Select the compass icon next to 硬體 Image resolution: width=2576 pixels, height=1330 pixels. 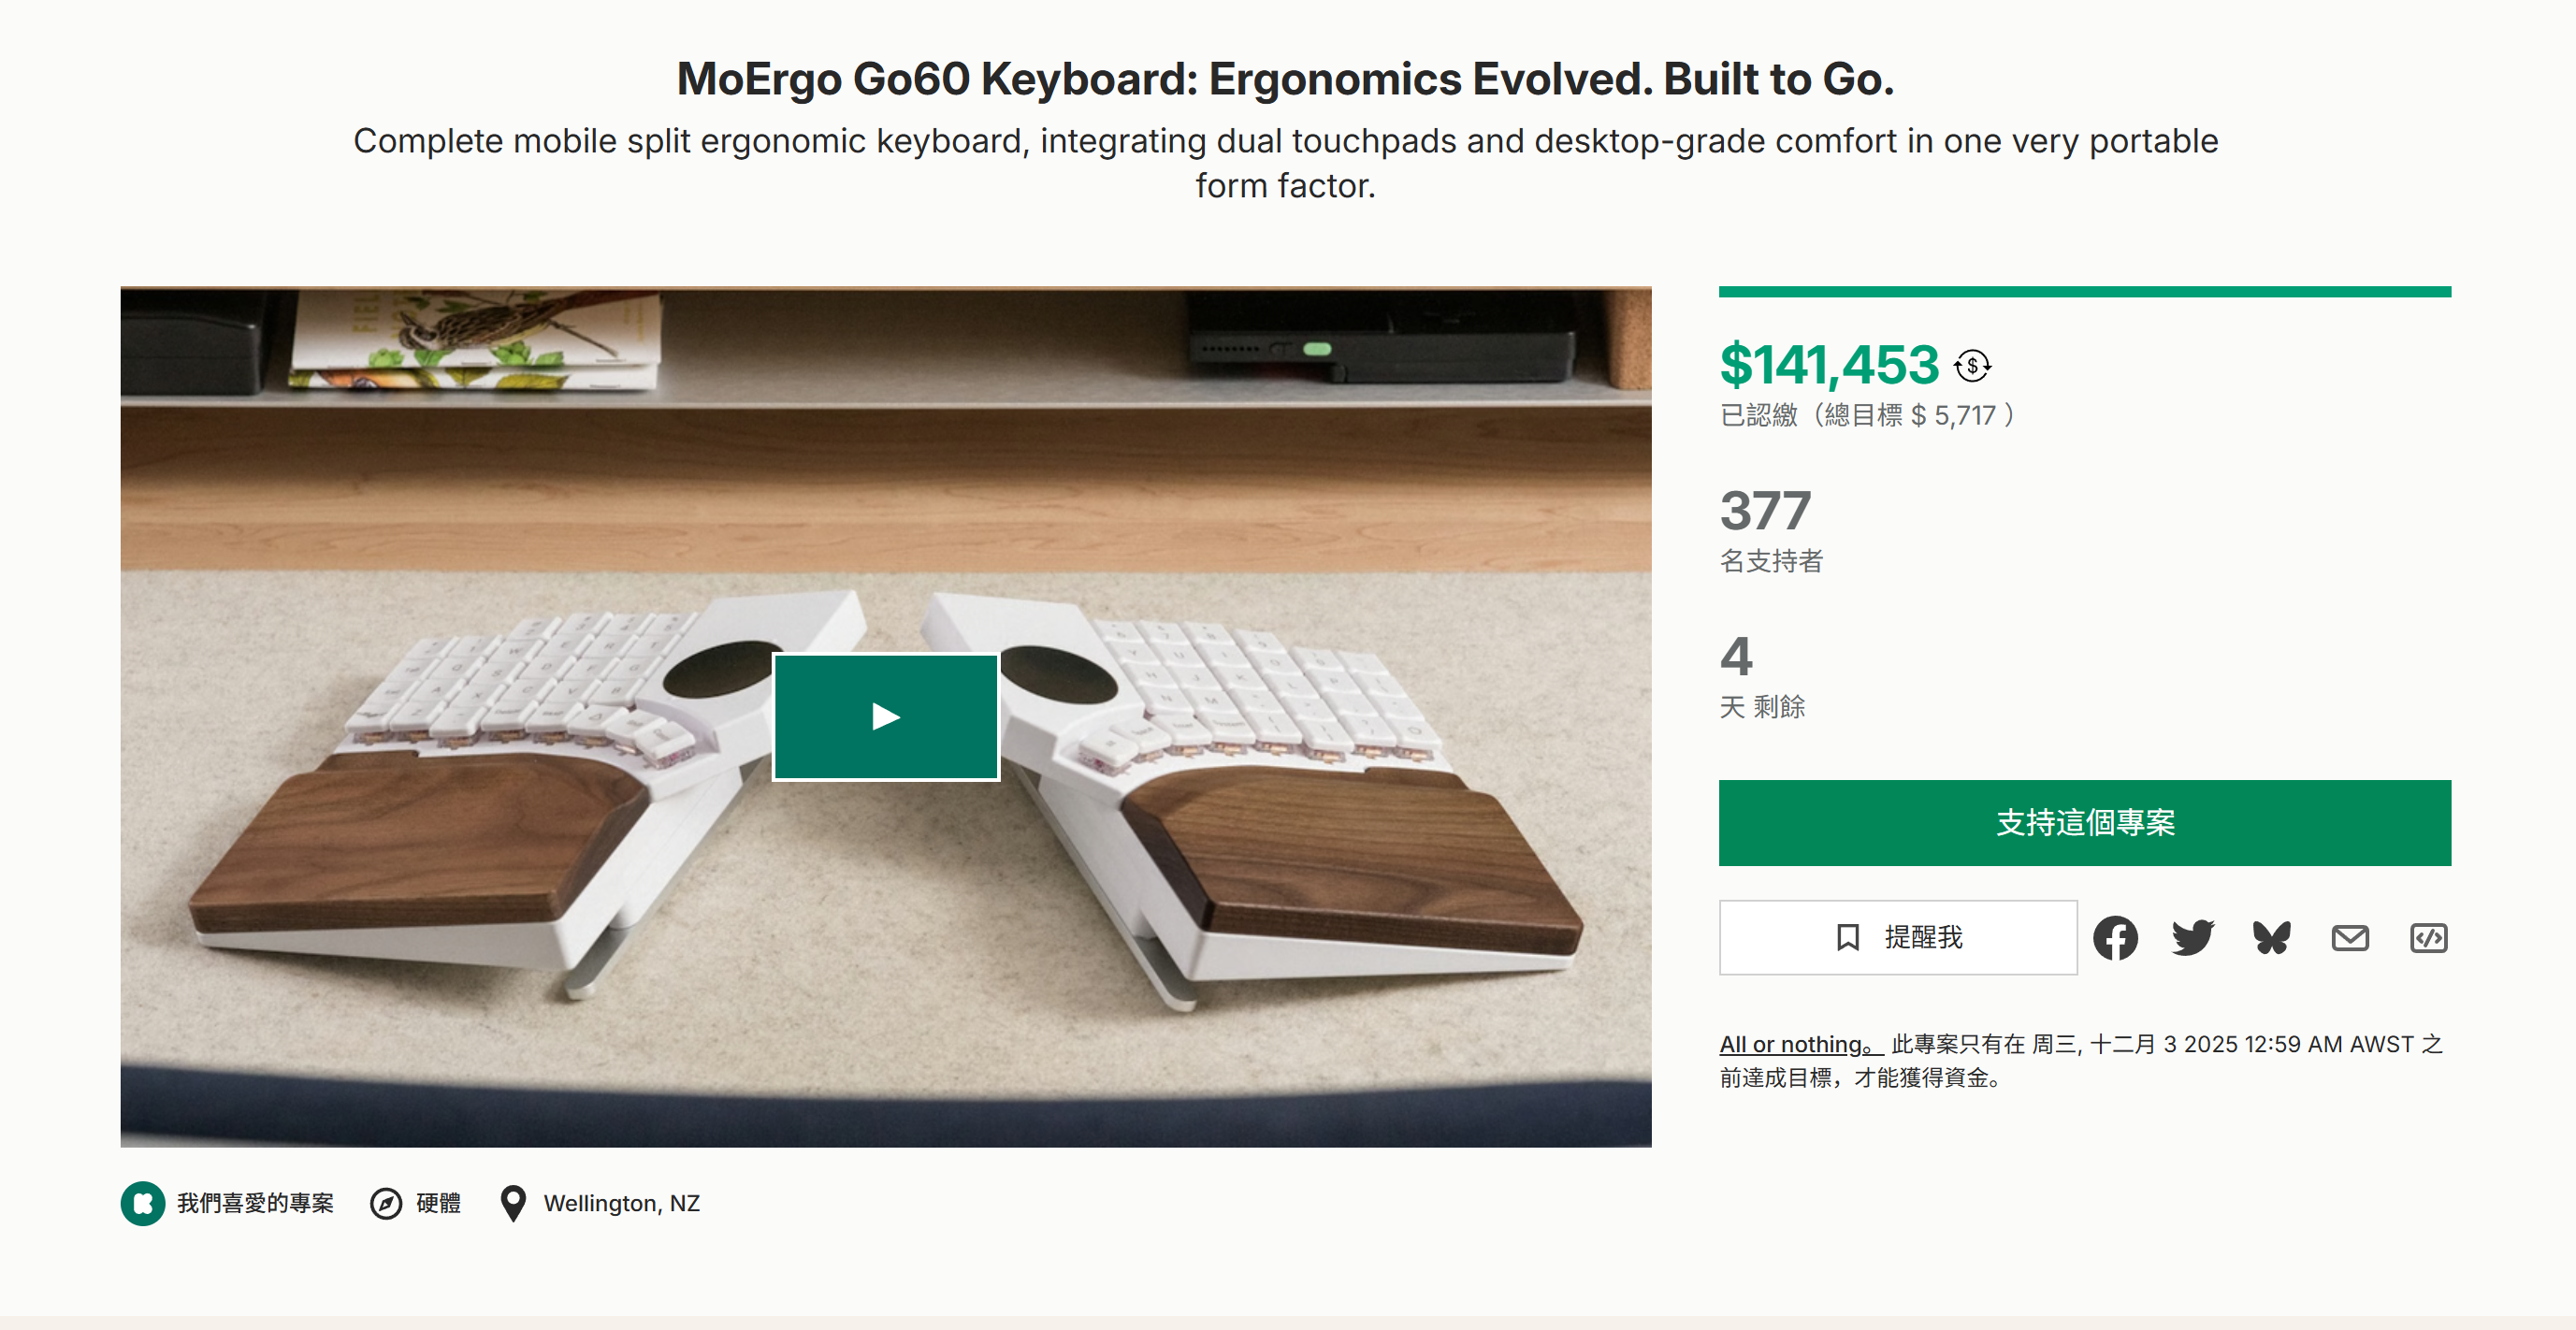[388, 1203]
